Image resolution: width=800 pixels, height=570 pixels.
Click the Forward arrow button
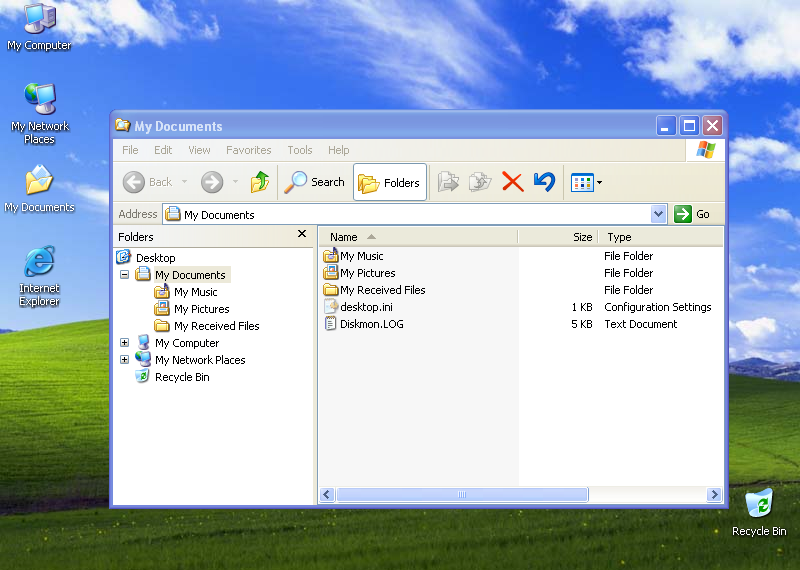point(212,182)
